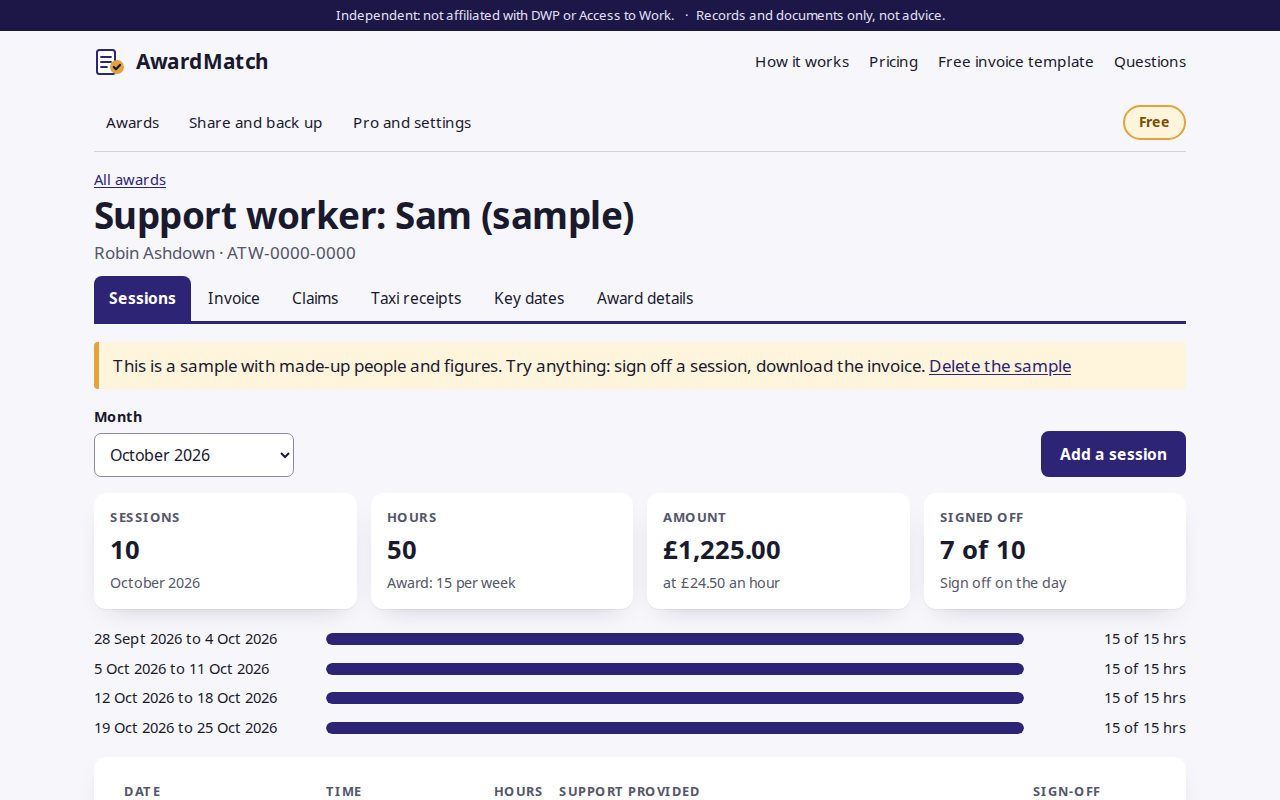Switch to the Invoice tab
Viewport: 1280px width, 800px height.
point(234,298)
